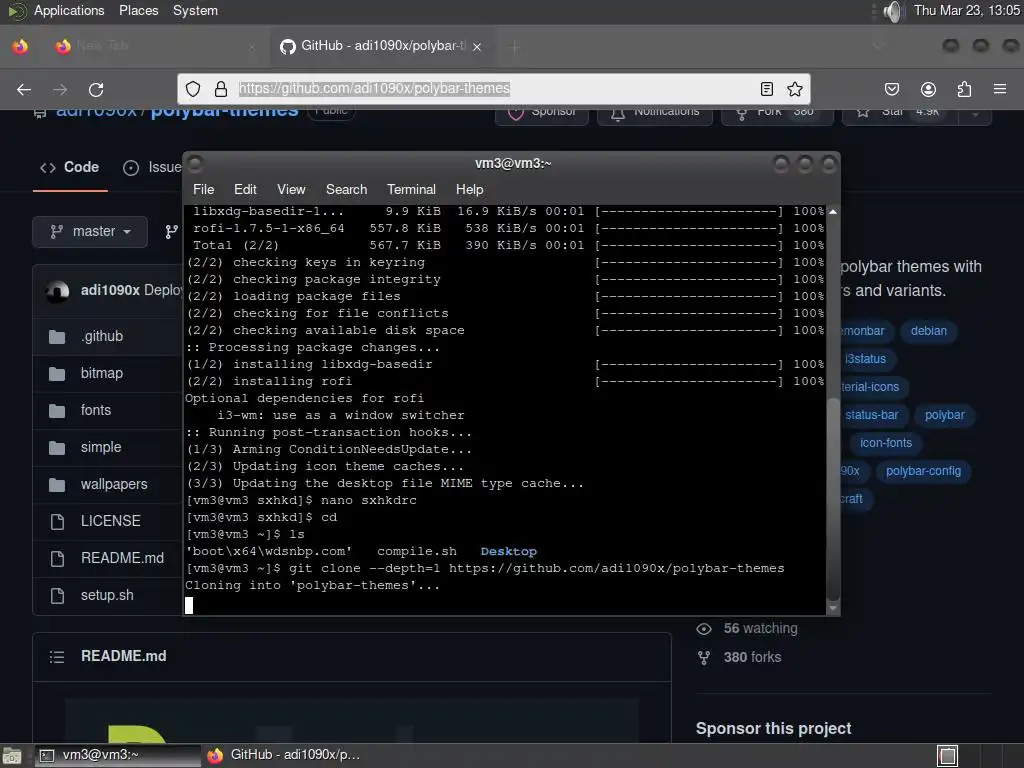Screen dimensions: 1024x768
Task: Click the Firefox address bar URL
Action: (374, 89)
